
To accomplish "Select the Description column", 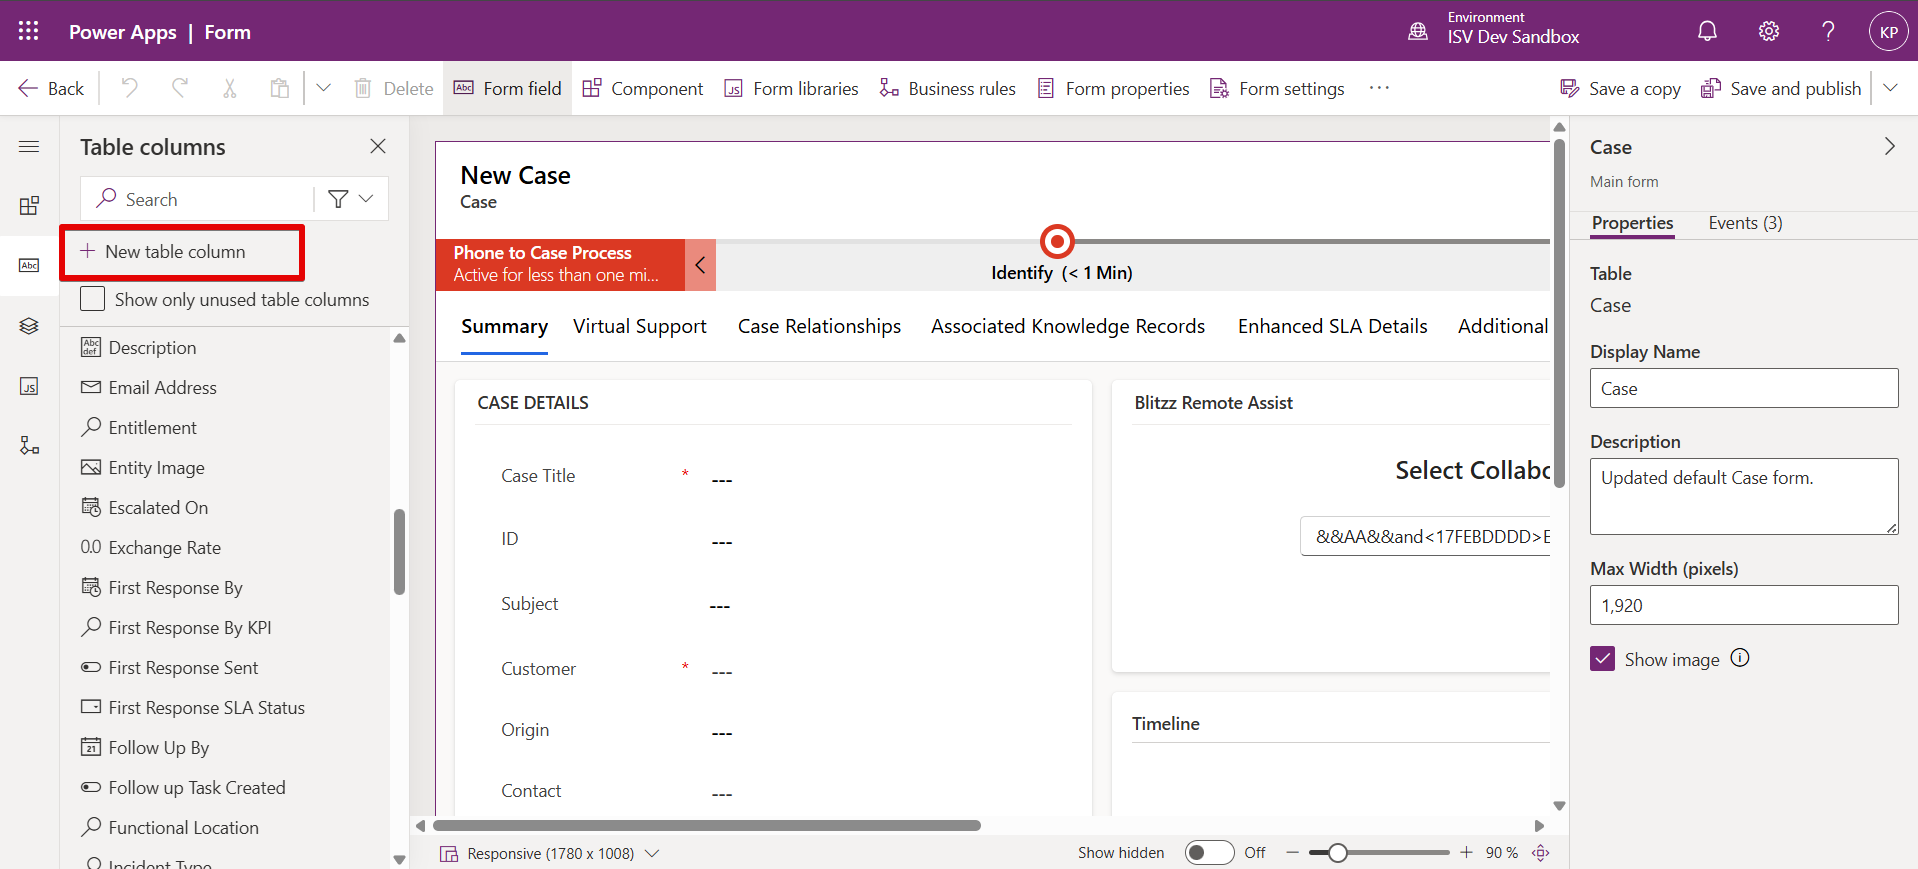I will click(139, 347).
